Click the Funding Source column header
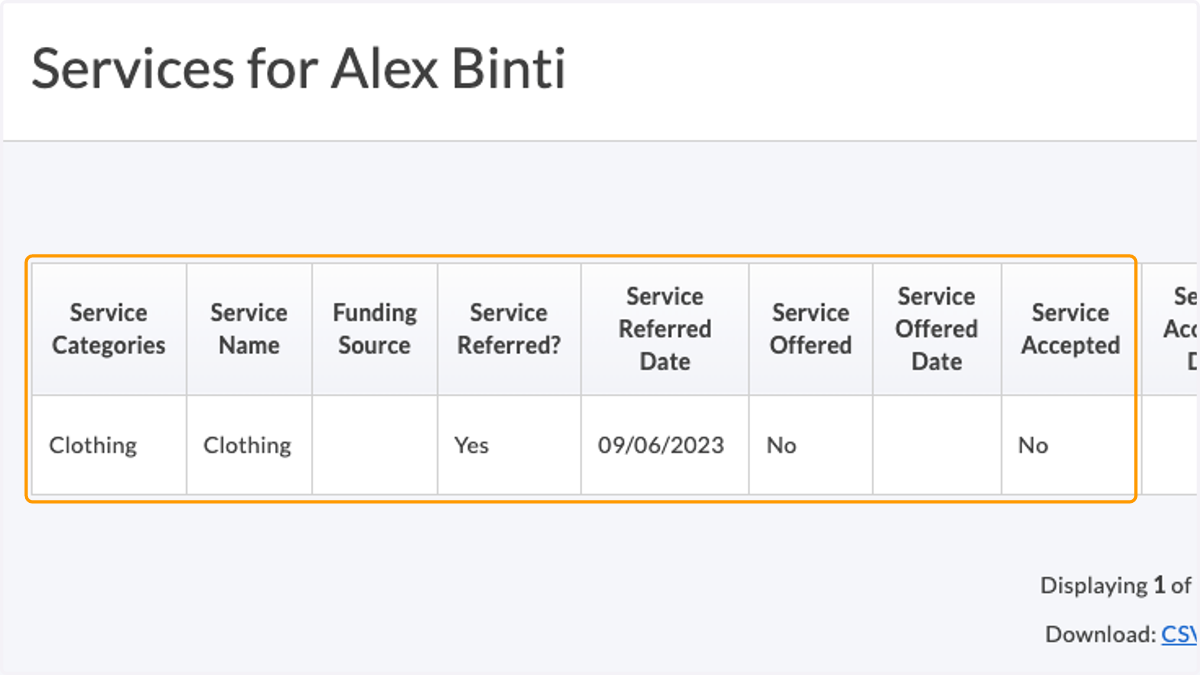The image size is (1200, 675). (374, 329)
